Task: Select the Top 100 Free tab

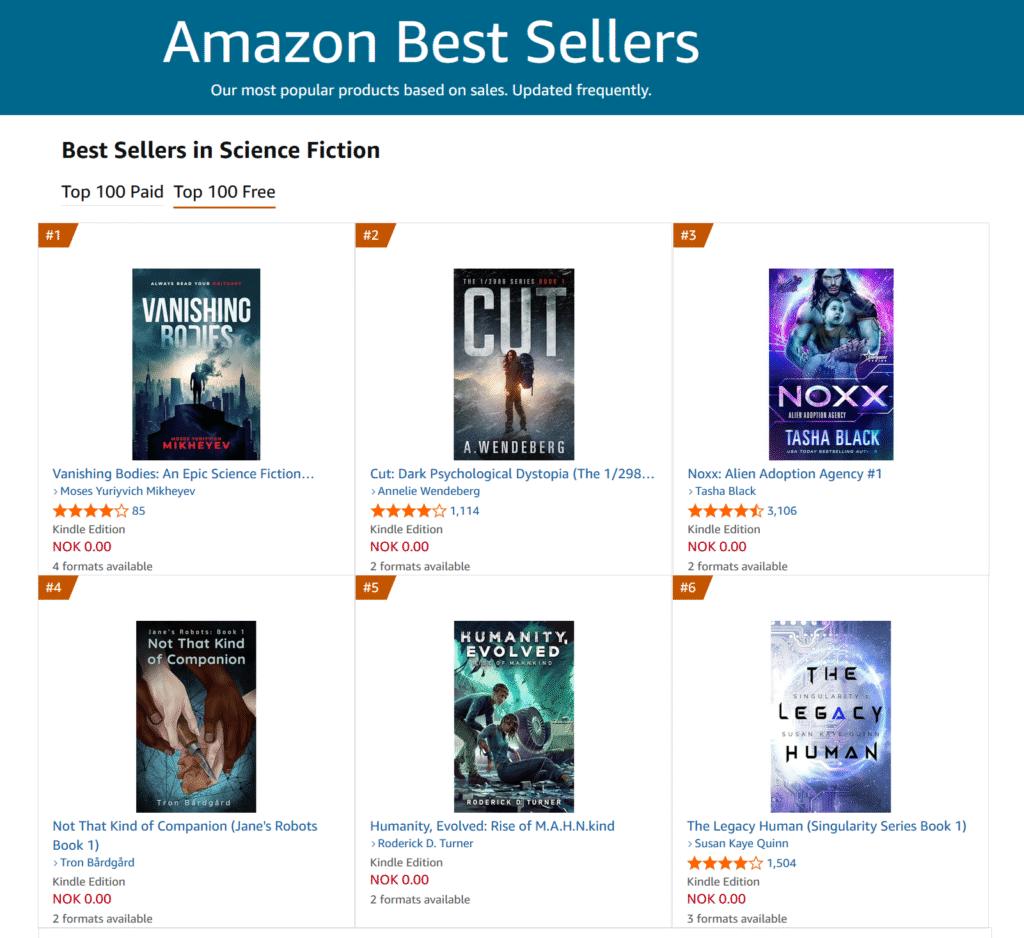Action: (x=224, y=192)
